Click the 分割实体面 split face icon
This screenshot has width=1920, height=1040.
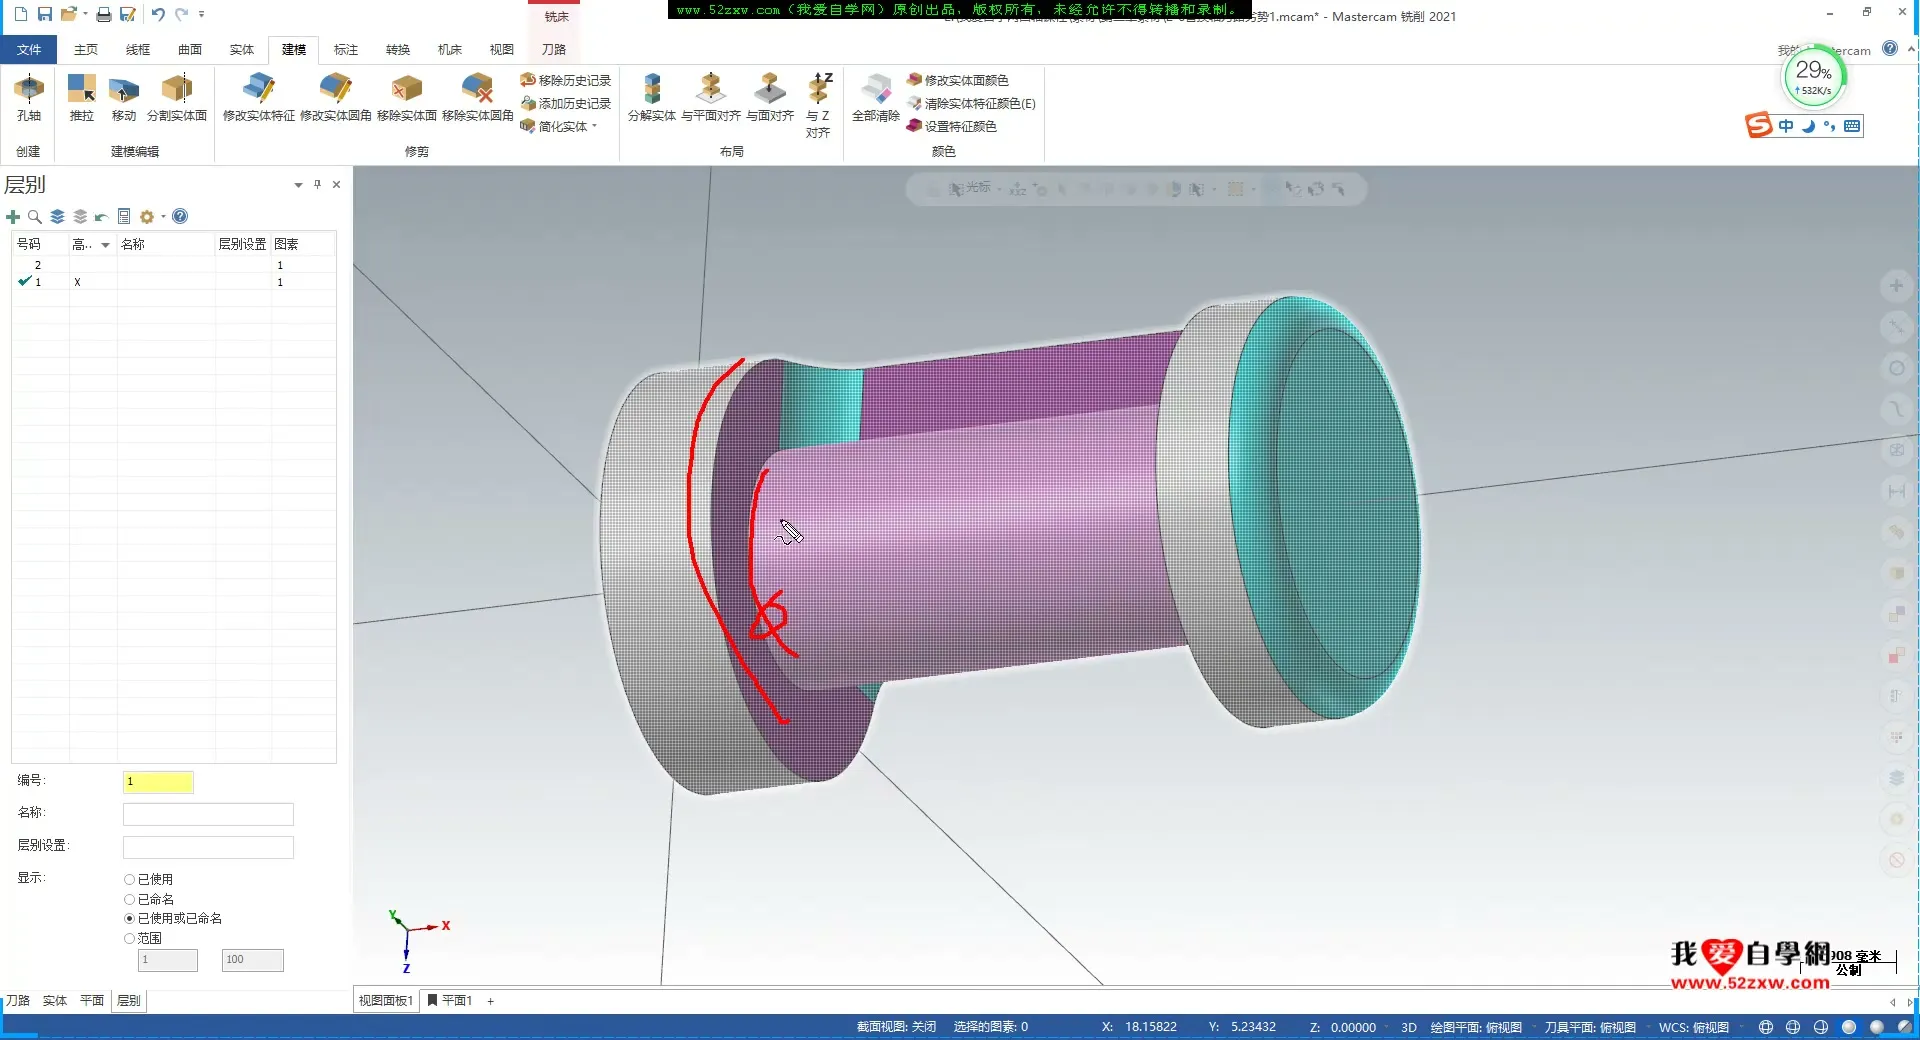(x=177, y=97)
